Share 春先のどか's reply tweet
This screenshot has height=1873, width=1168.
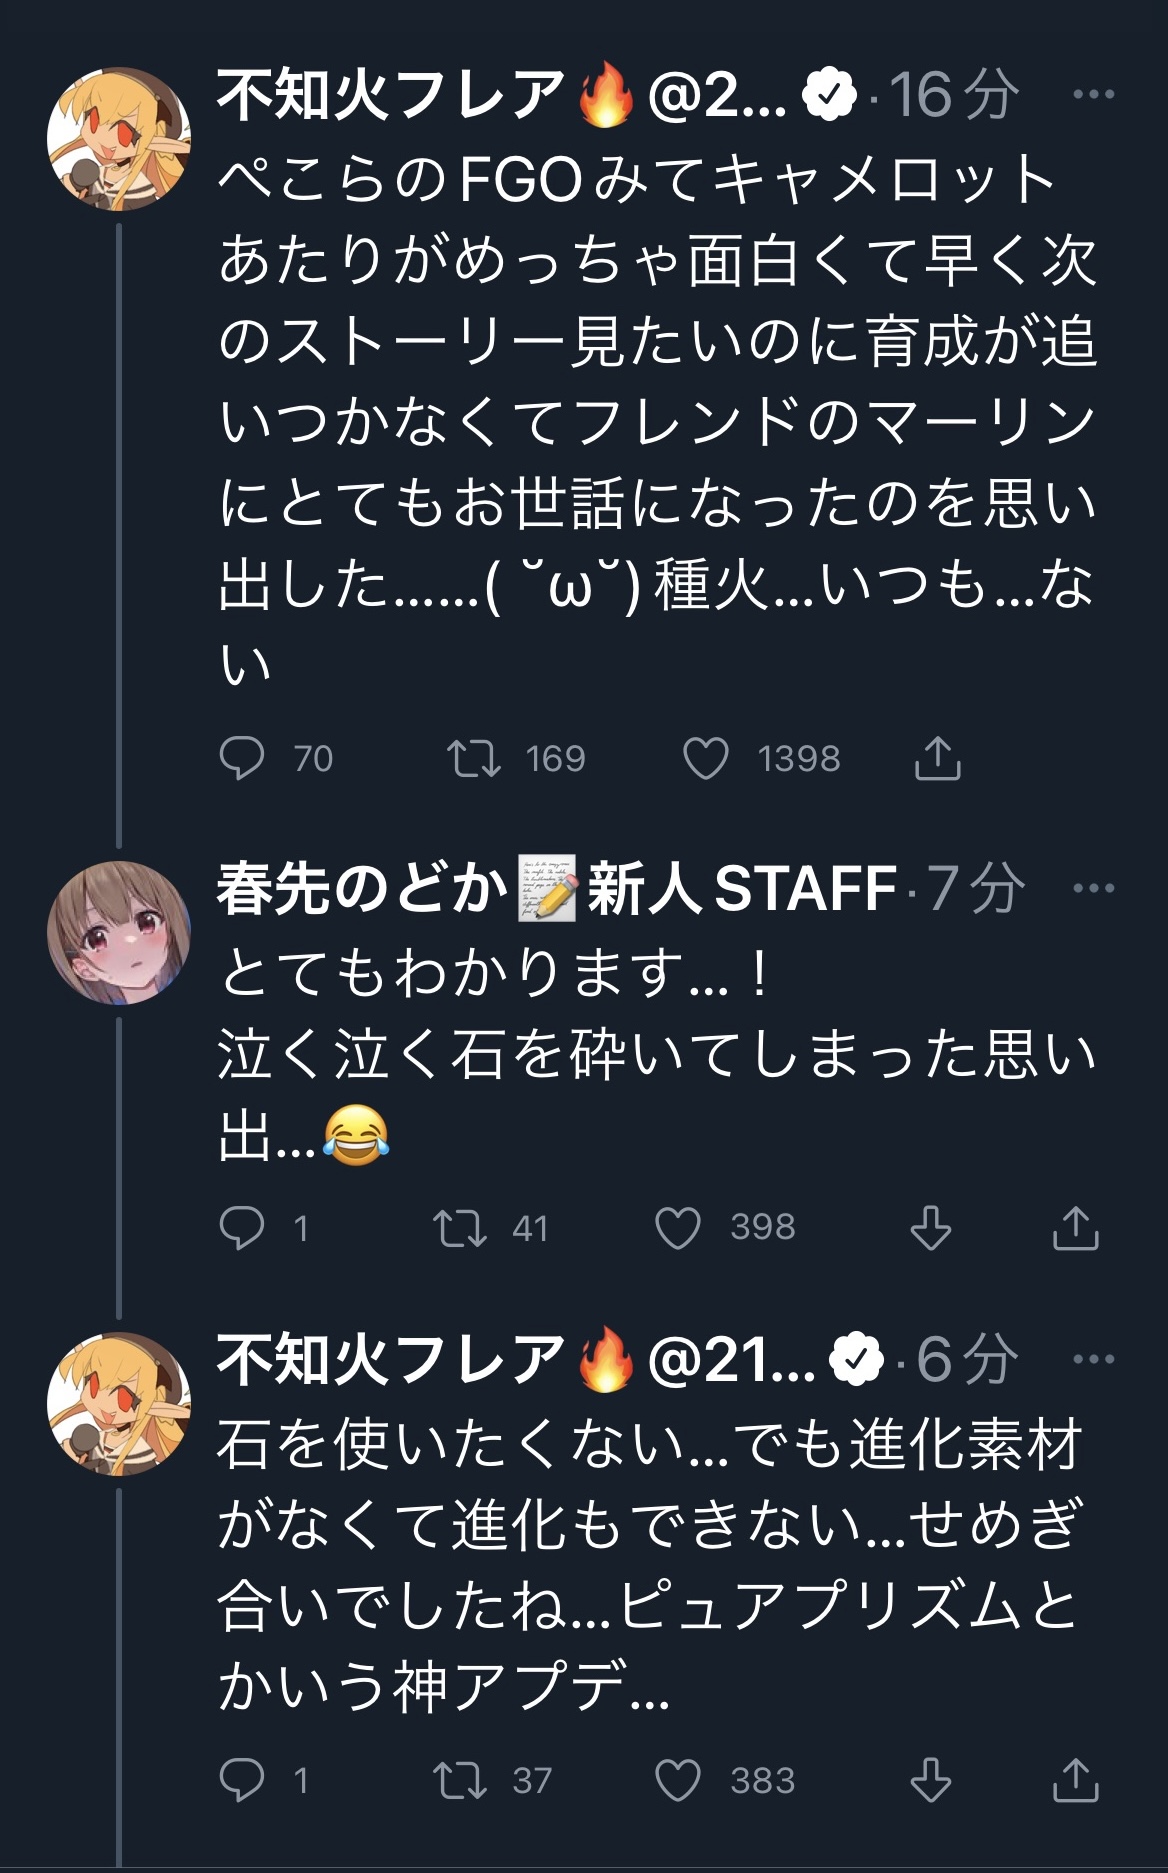tap(1076, 1228)
